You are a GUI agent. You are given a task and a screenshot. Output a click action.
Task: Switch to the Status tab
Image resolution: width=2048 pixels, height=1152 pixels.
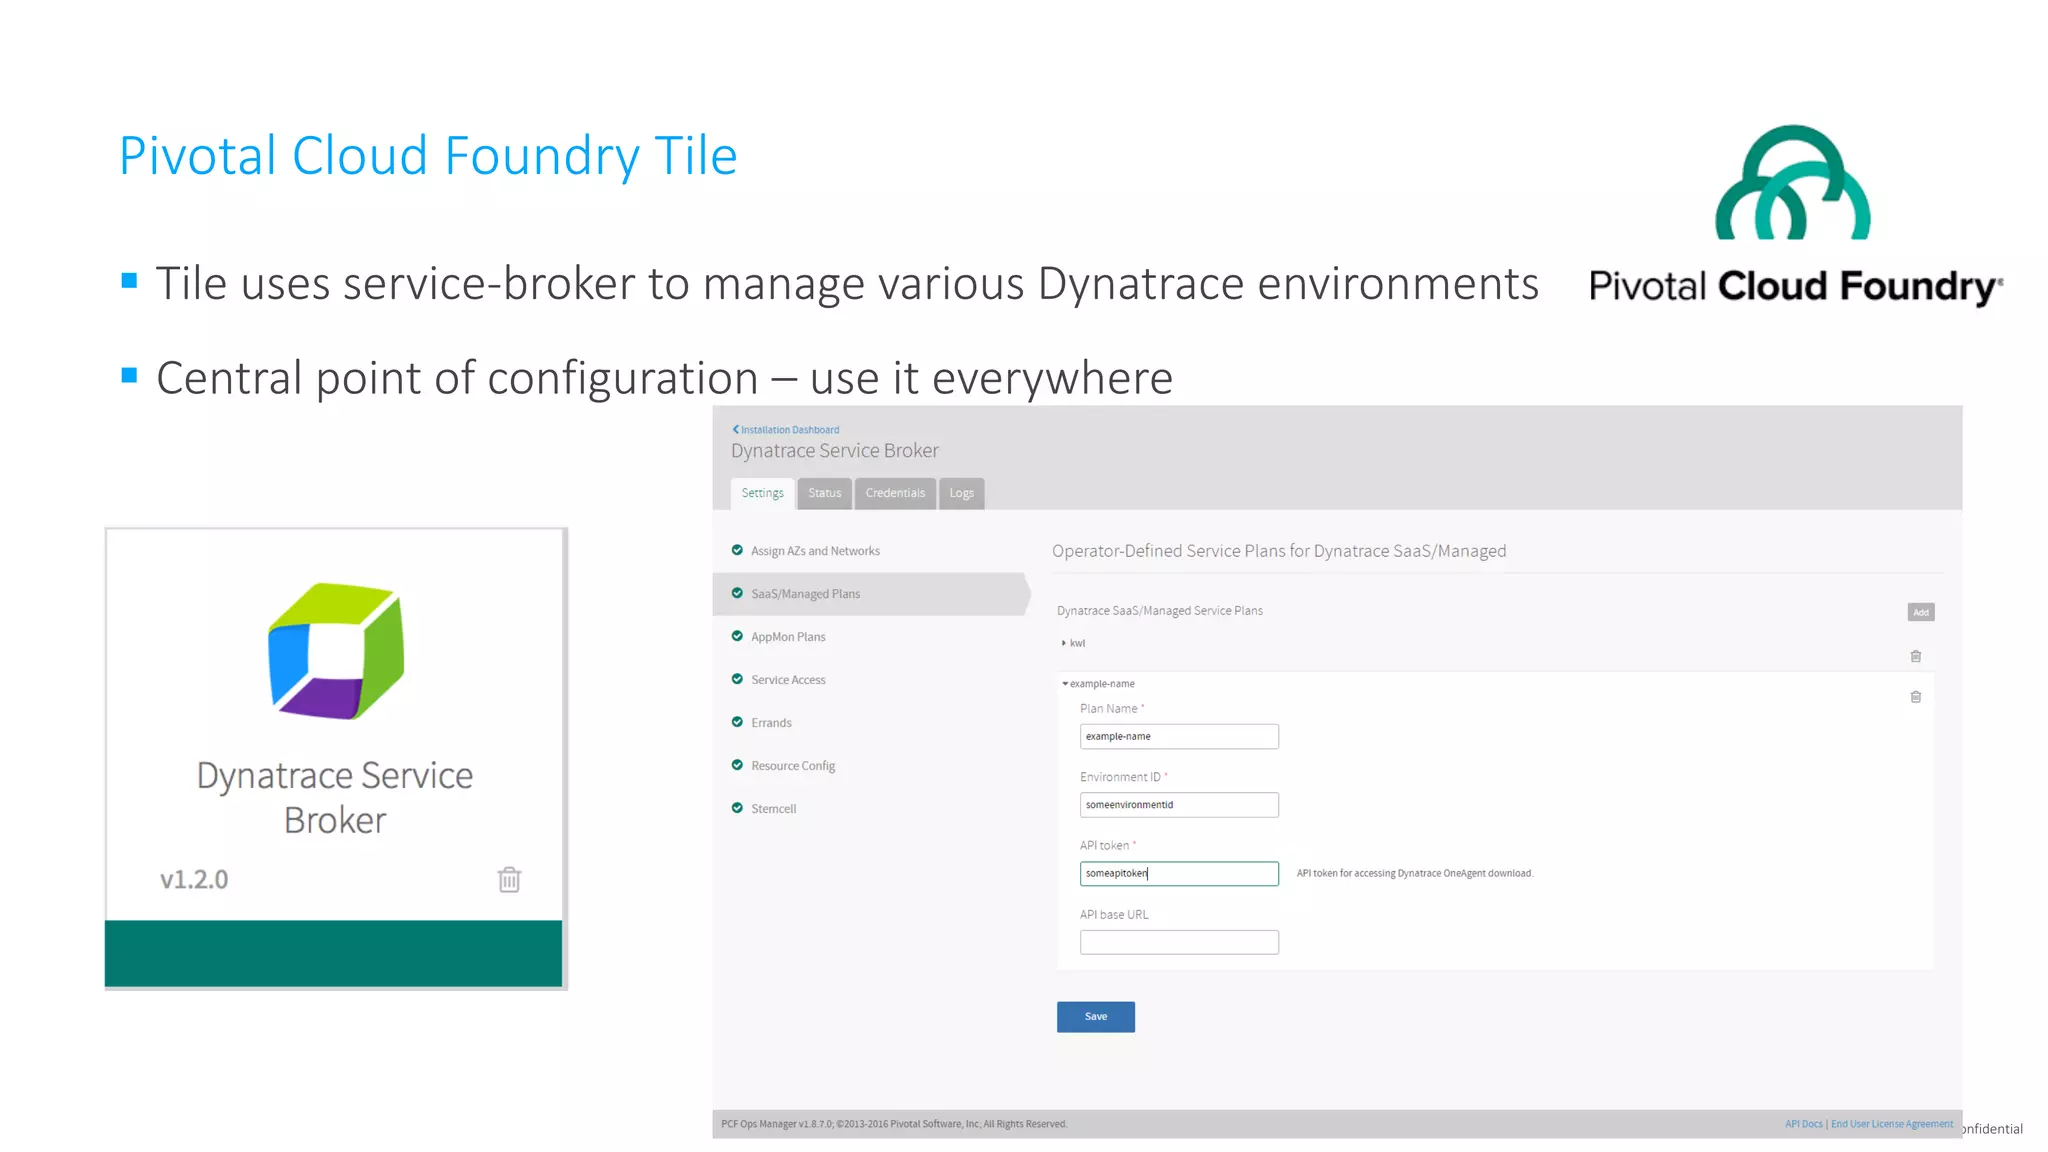825,493
